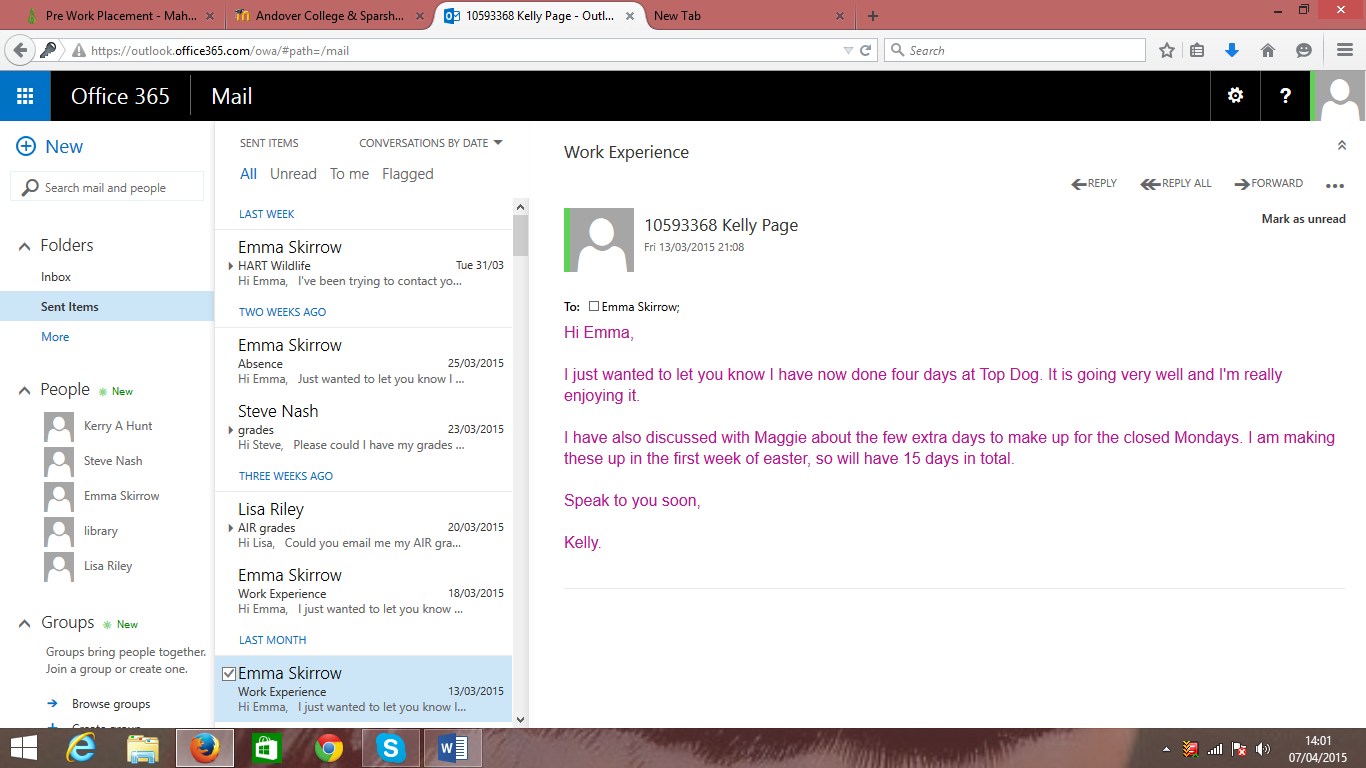Show All messages filter
The width and height of the screenshot is (1366, 768).
[248, 174]
